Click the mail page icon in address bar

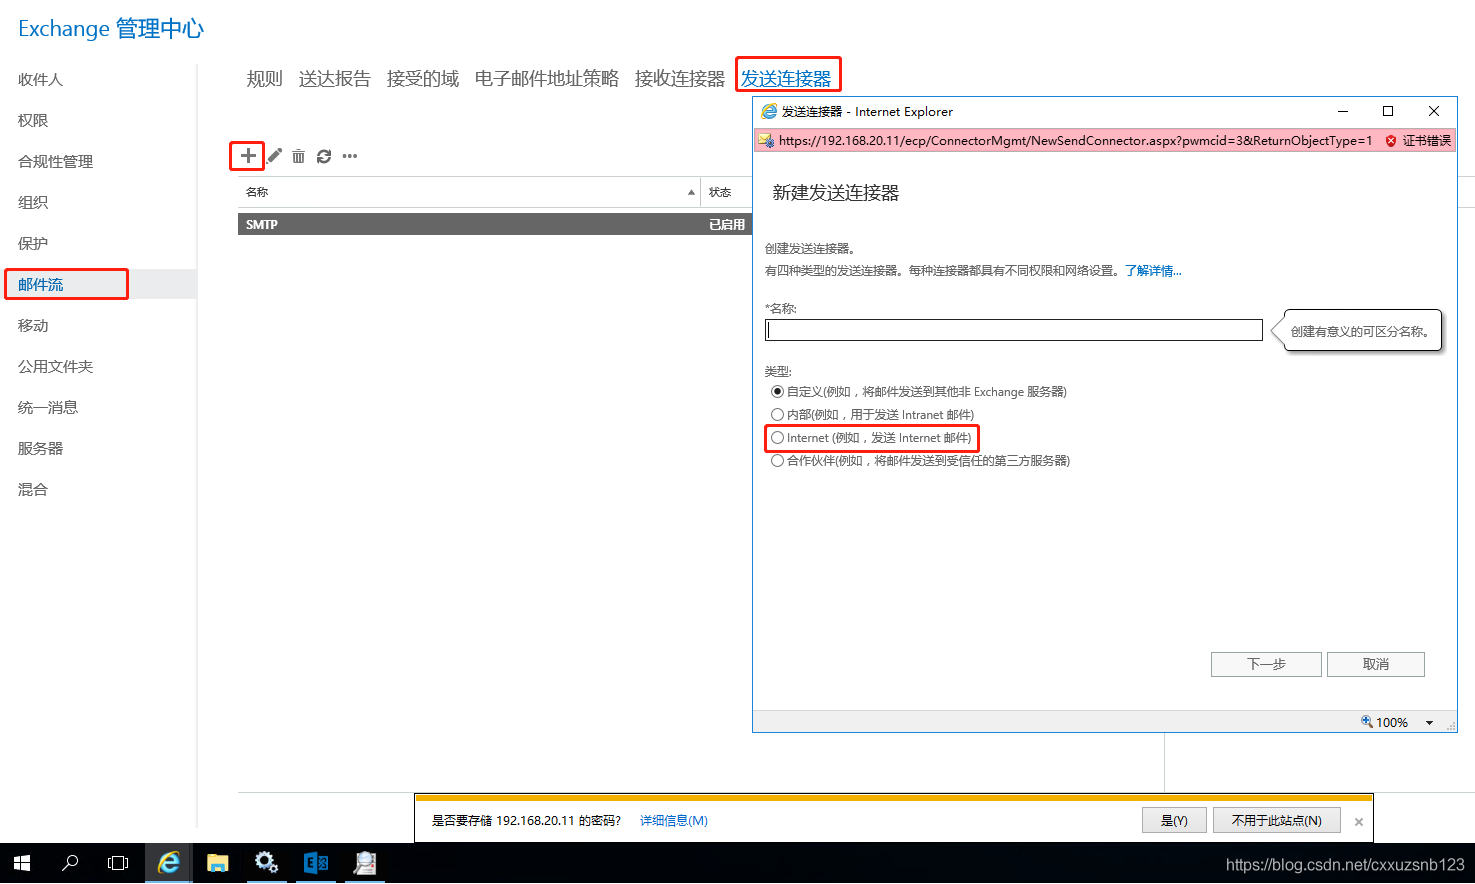pyautogui.click(x=766, y=141)
